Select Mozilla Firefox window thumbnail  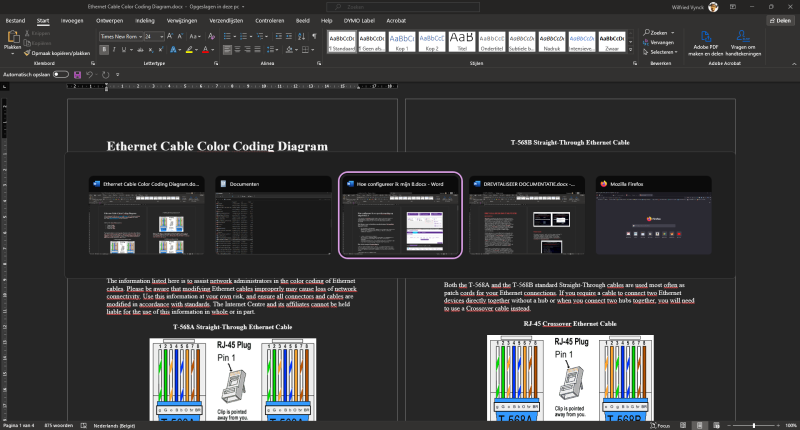coord(653,215)
